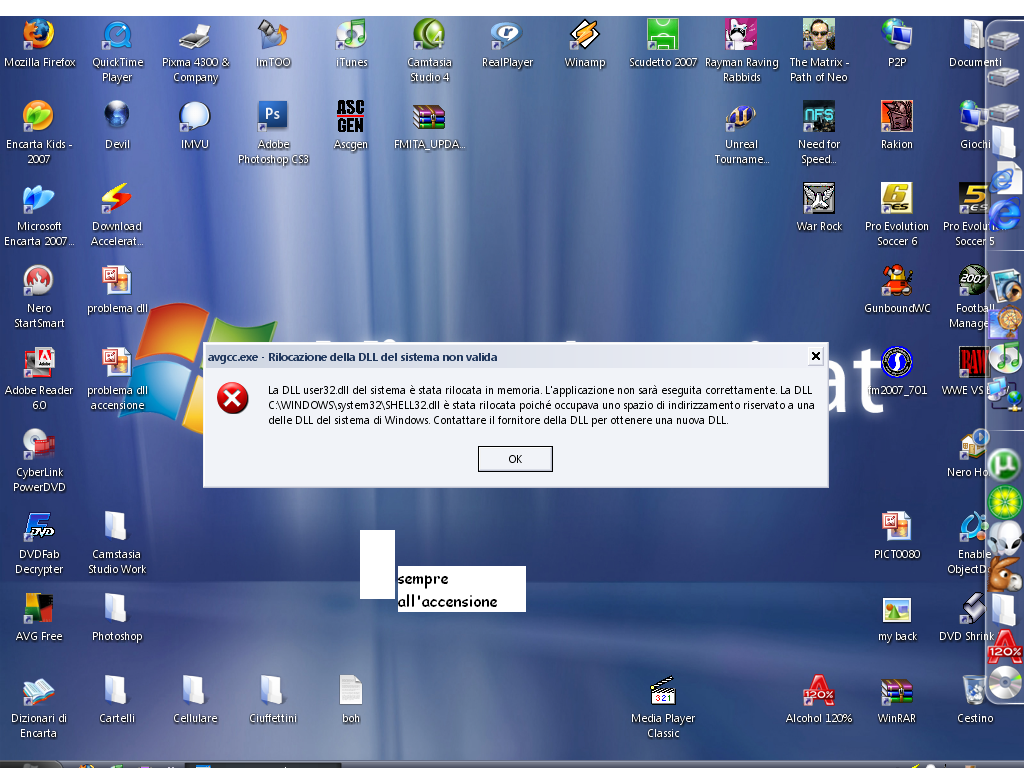Screen dimensions: 1024x768
Task: Open the Photoshop folder on the desktop
Action: point(117,618)
